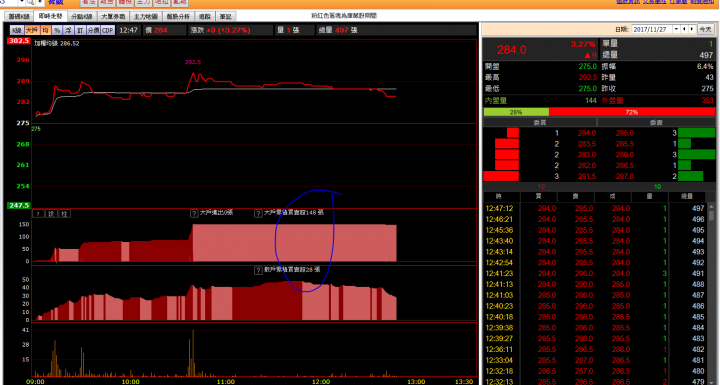The image size is (720, 385).
Task: Open the 筆記 tab
Action: [x=225, y=17]
